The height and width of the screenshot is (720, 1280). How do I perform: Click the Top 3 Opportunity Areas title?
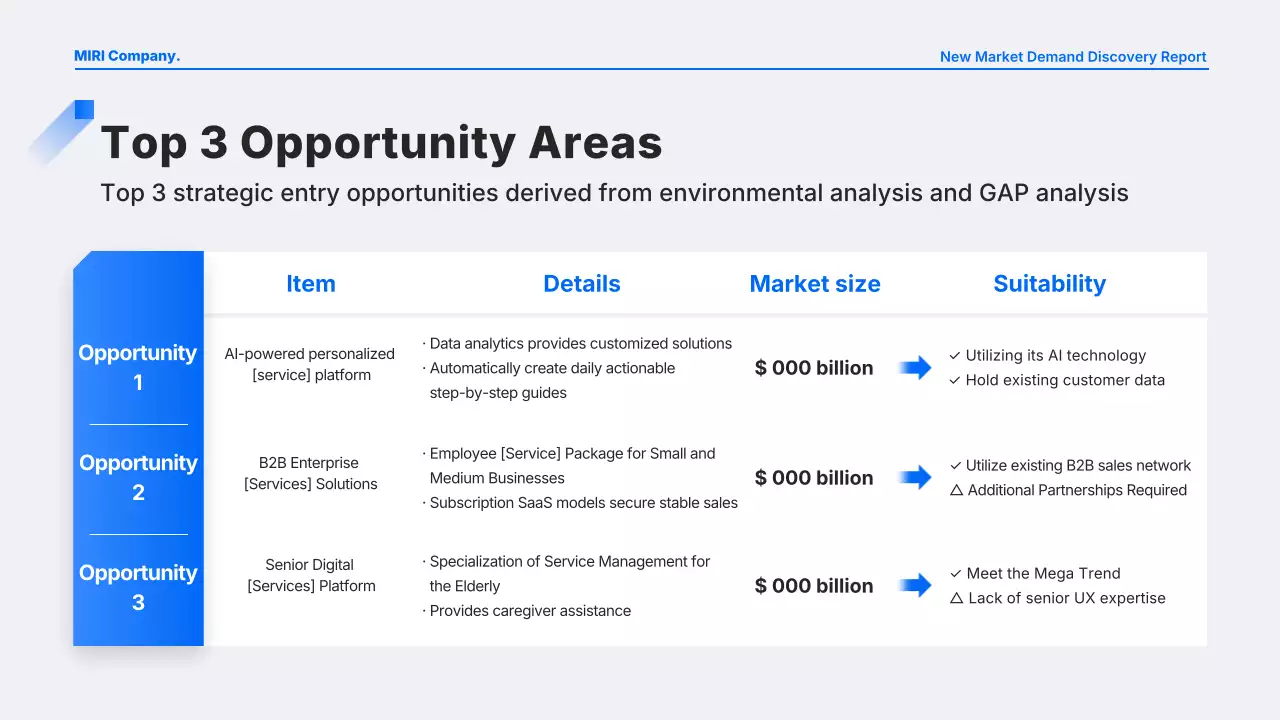[x=381, y=142]
